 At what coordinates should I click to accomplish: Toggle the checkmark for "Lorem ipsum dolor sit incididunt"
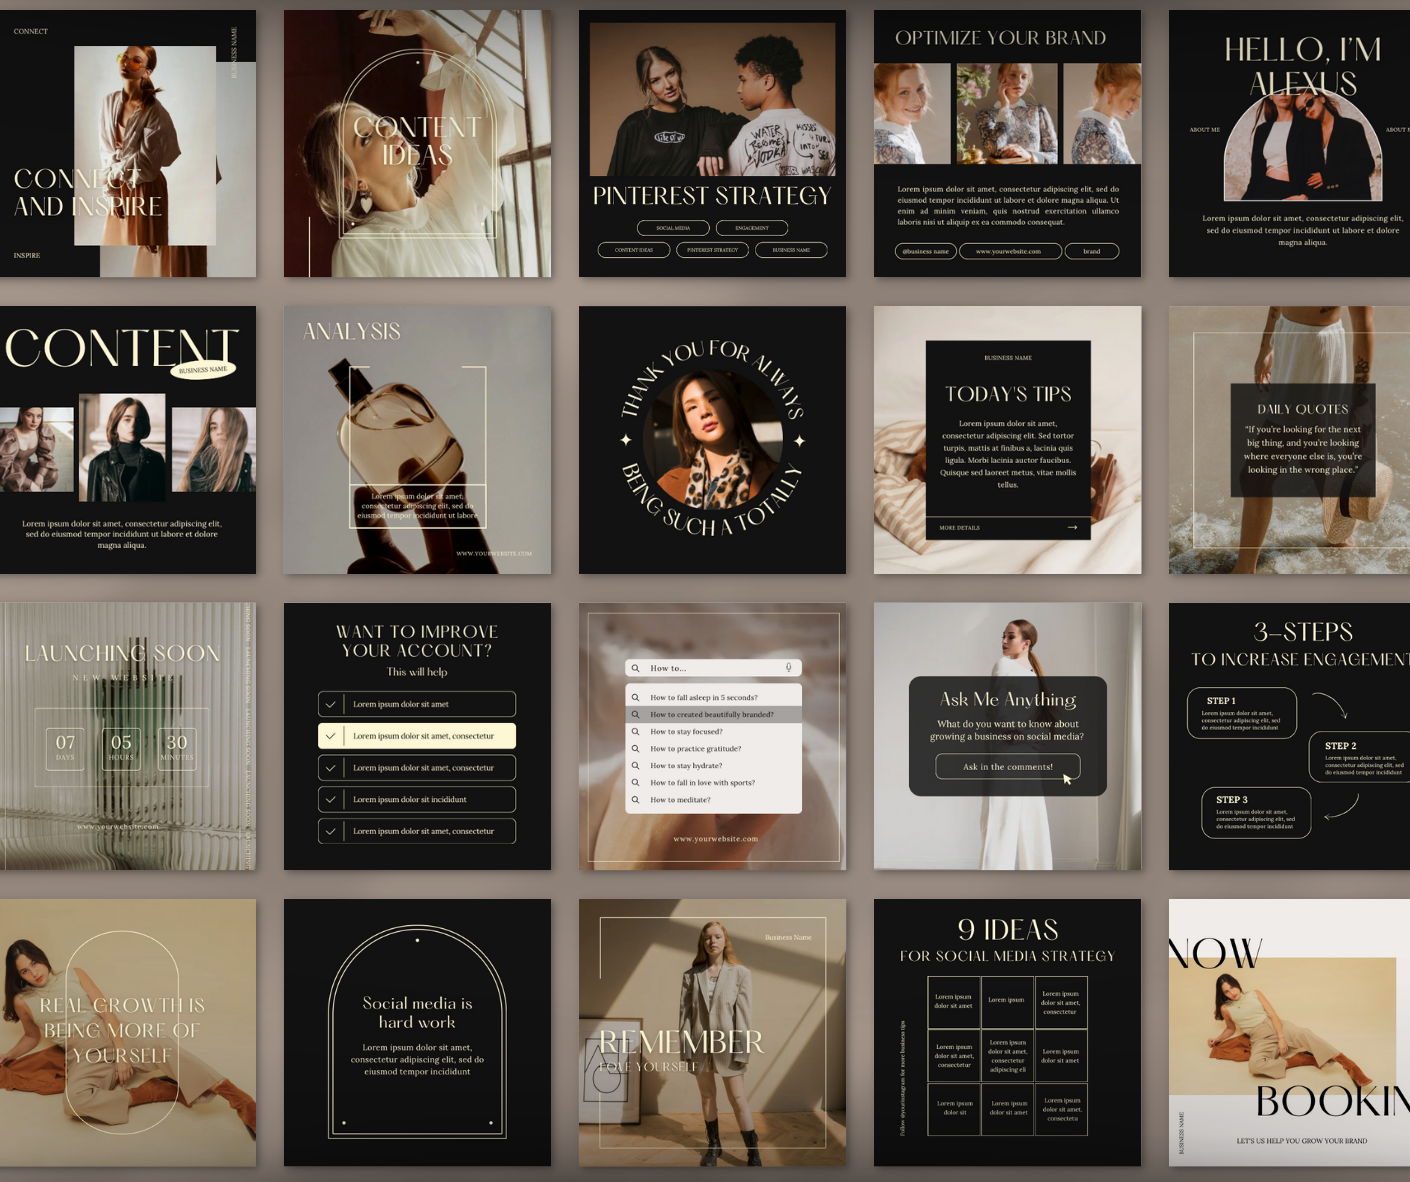point(330,800)
